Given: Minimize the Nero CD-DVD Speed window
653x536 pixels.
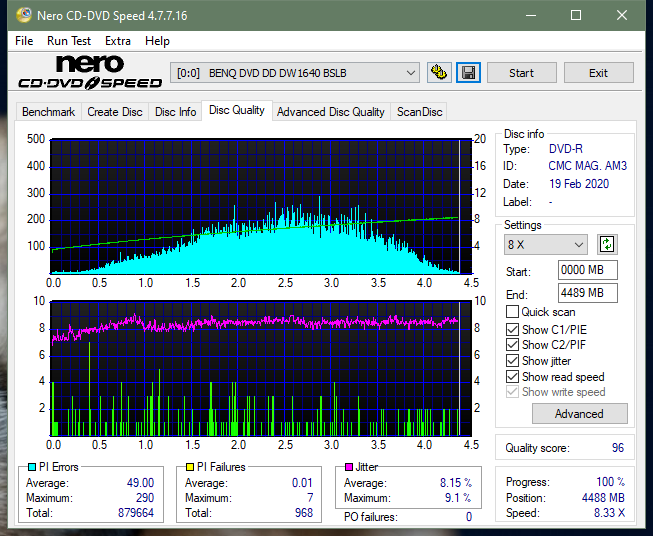Looking at the screenshot, I should point(531,15).
